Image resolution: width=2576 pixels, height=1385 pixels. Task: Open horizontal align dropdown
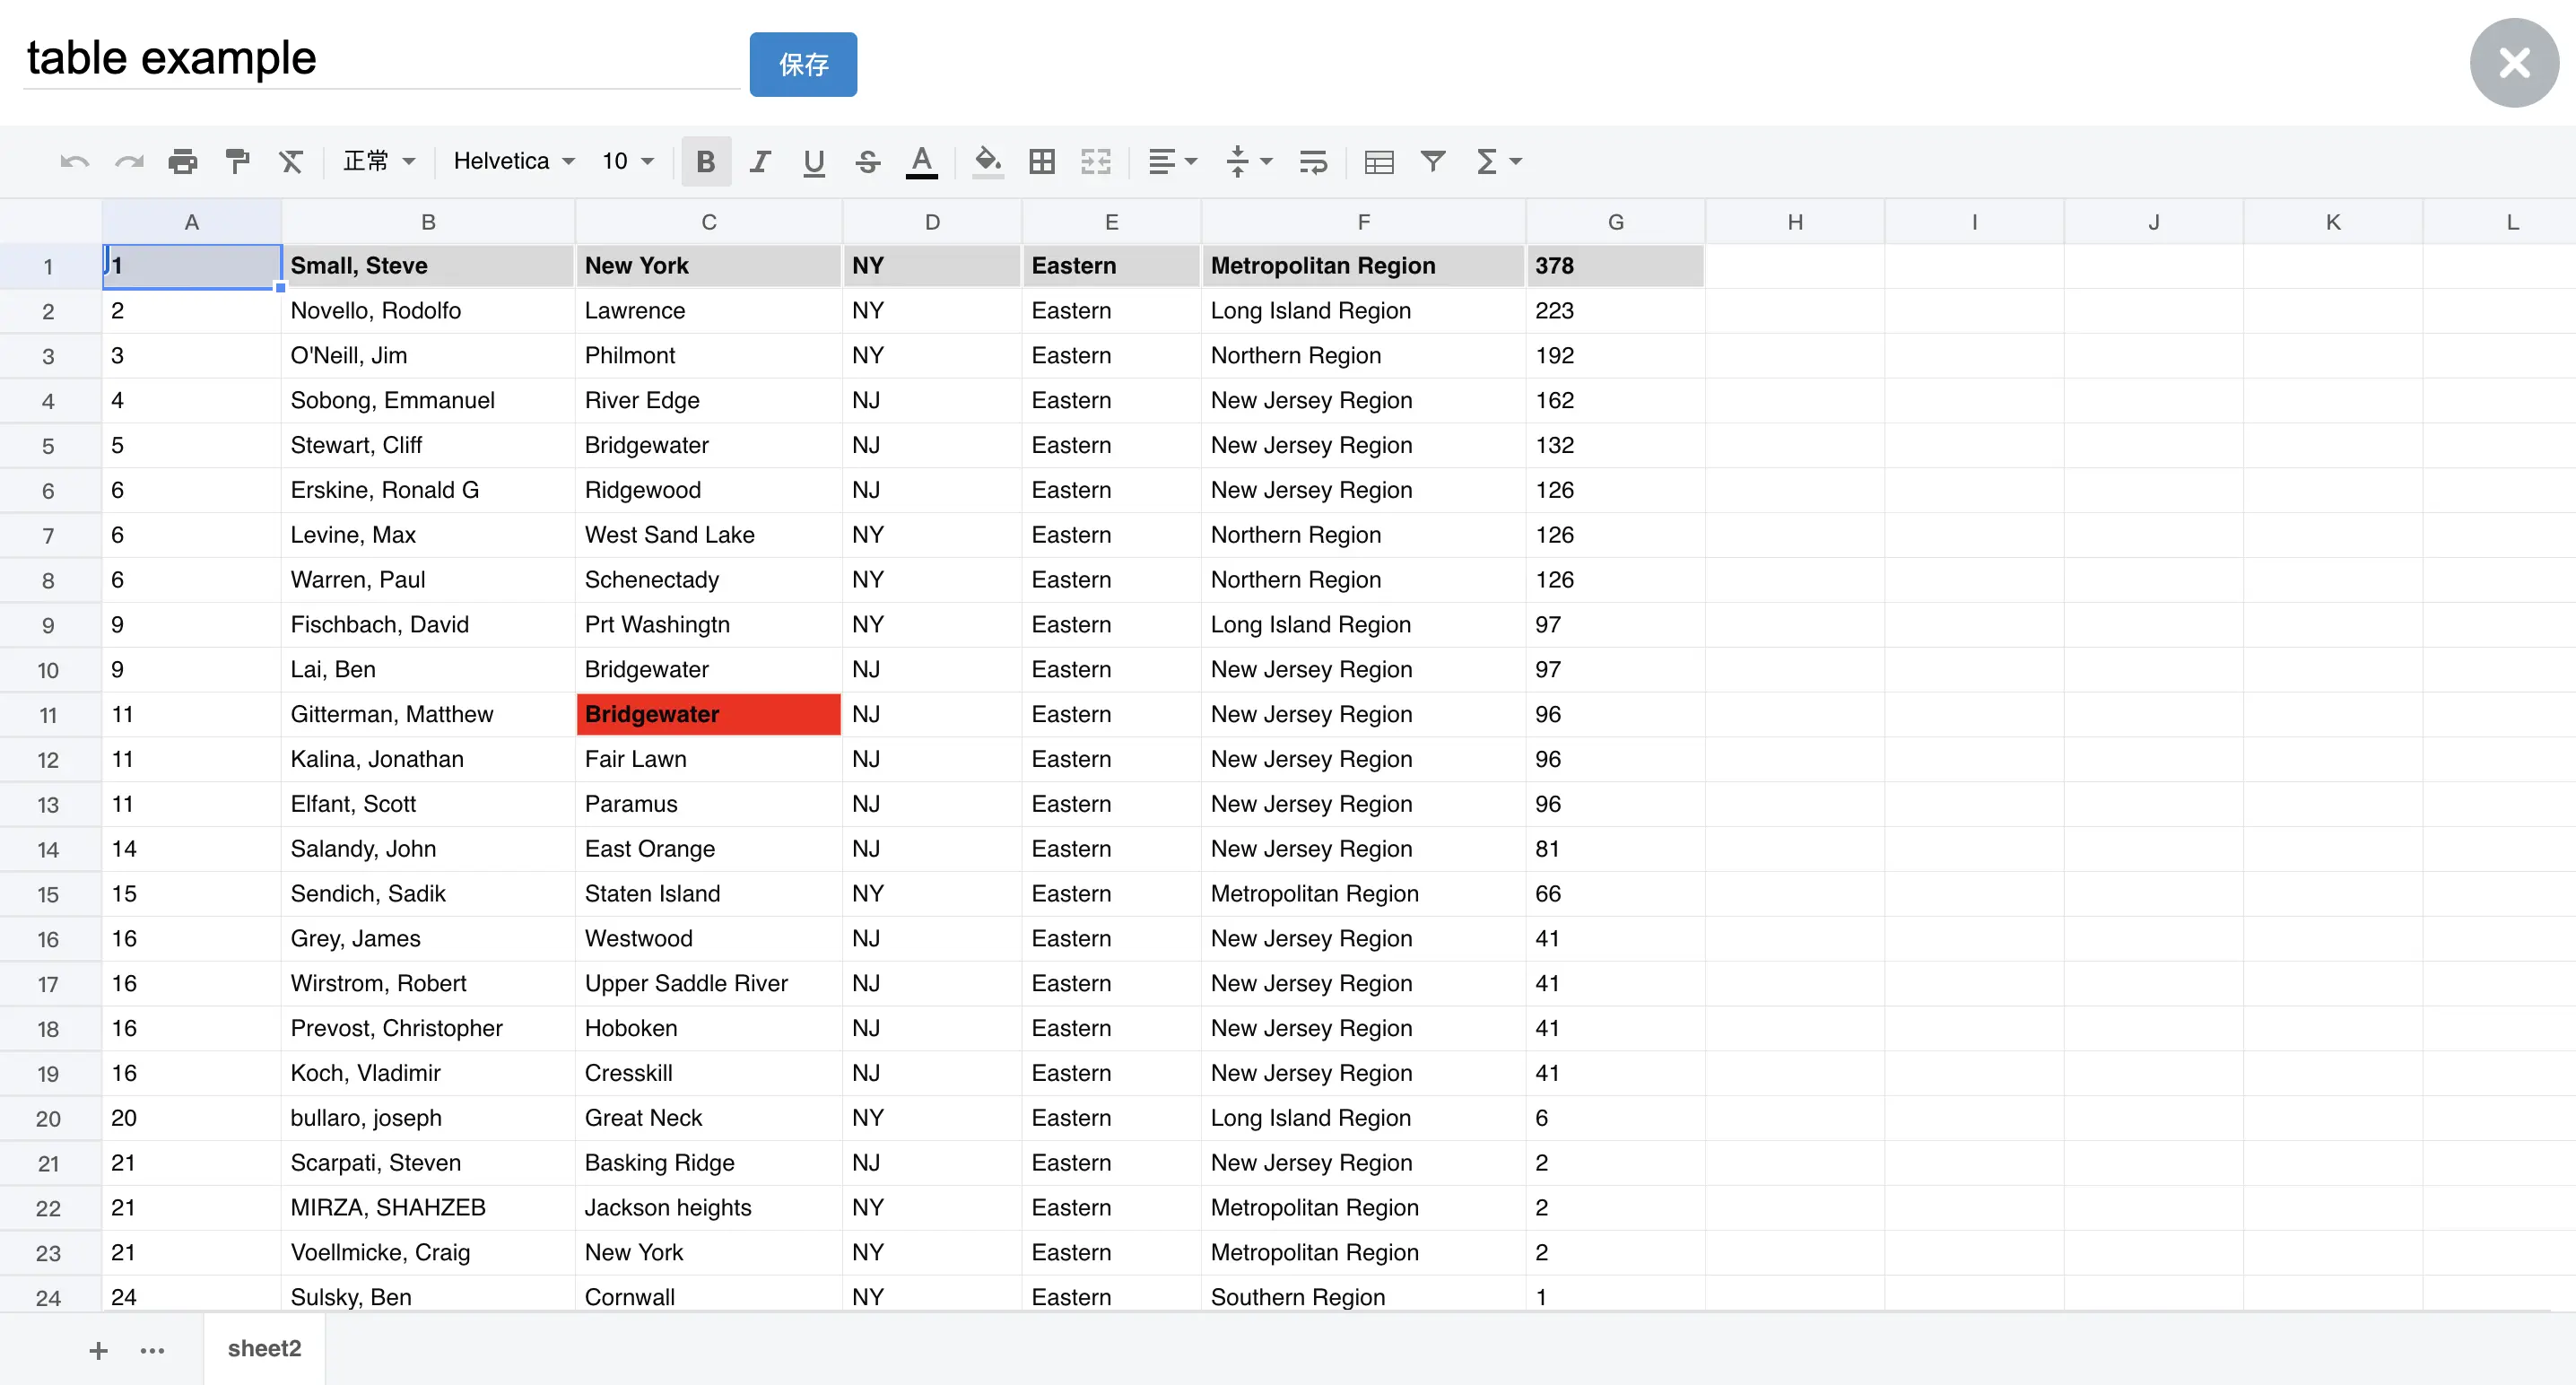click(1172, 162)
